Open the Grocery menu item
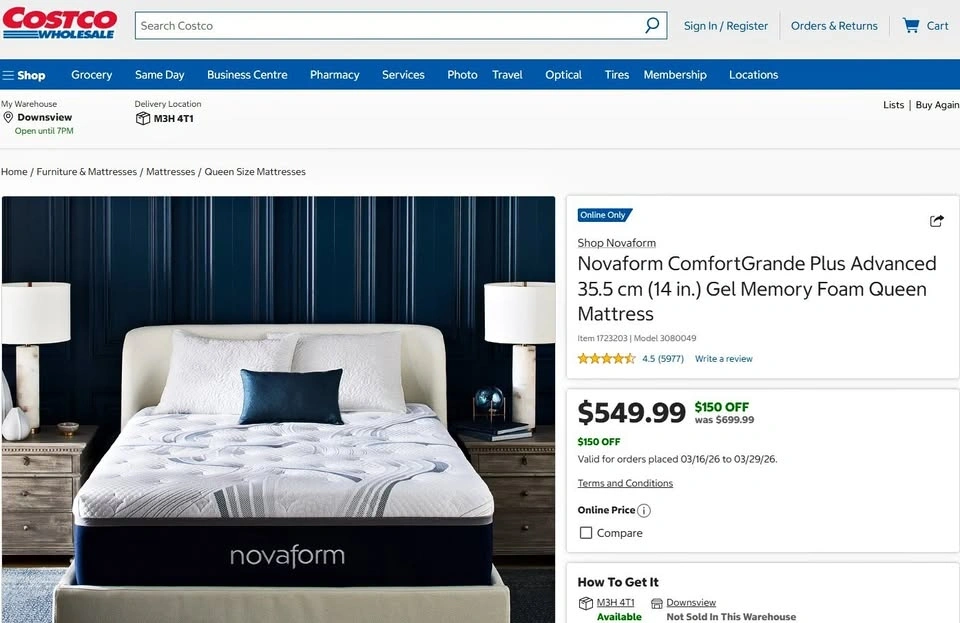Viewport: 960px width, 623px height. [91, 75]
